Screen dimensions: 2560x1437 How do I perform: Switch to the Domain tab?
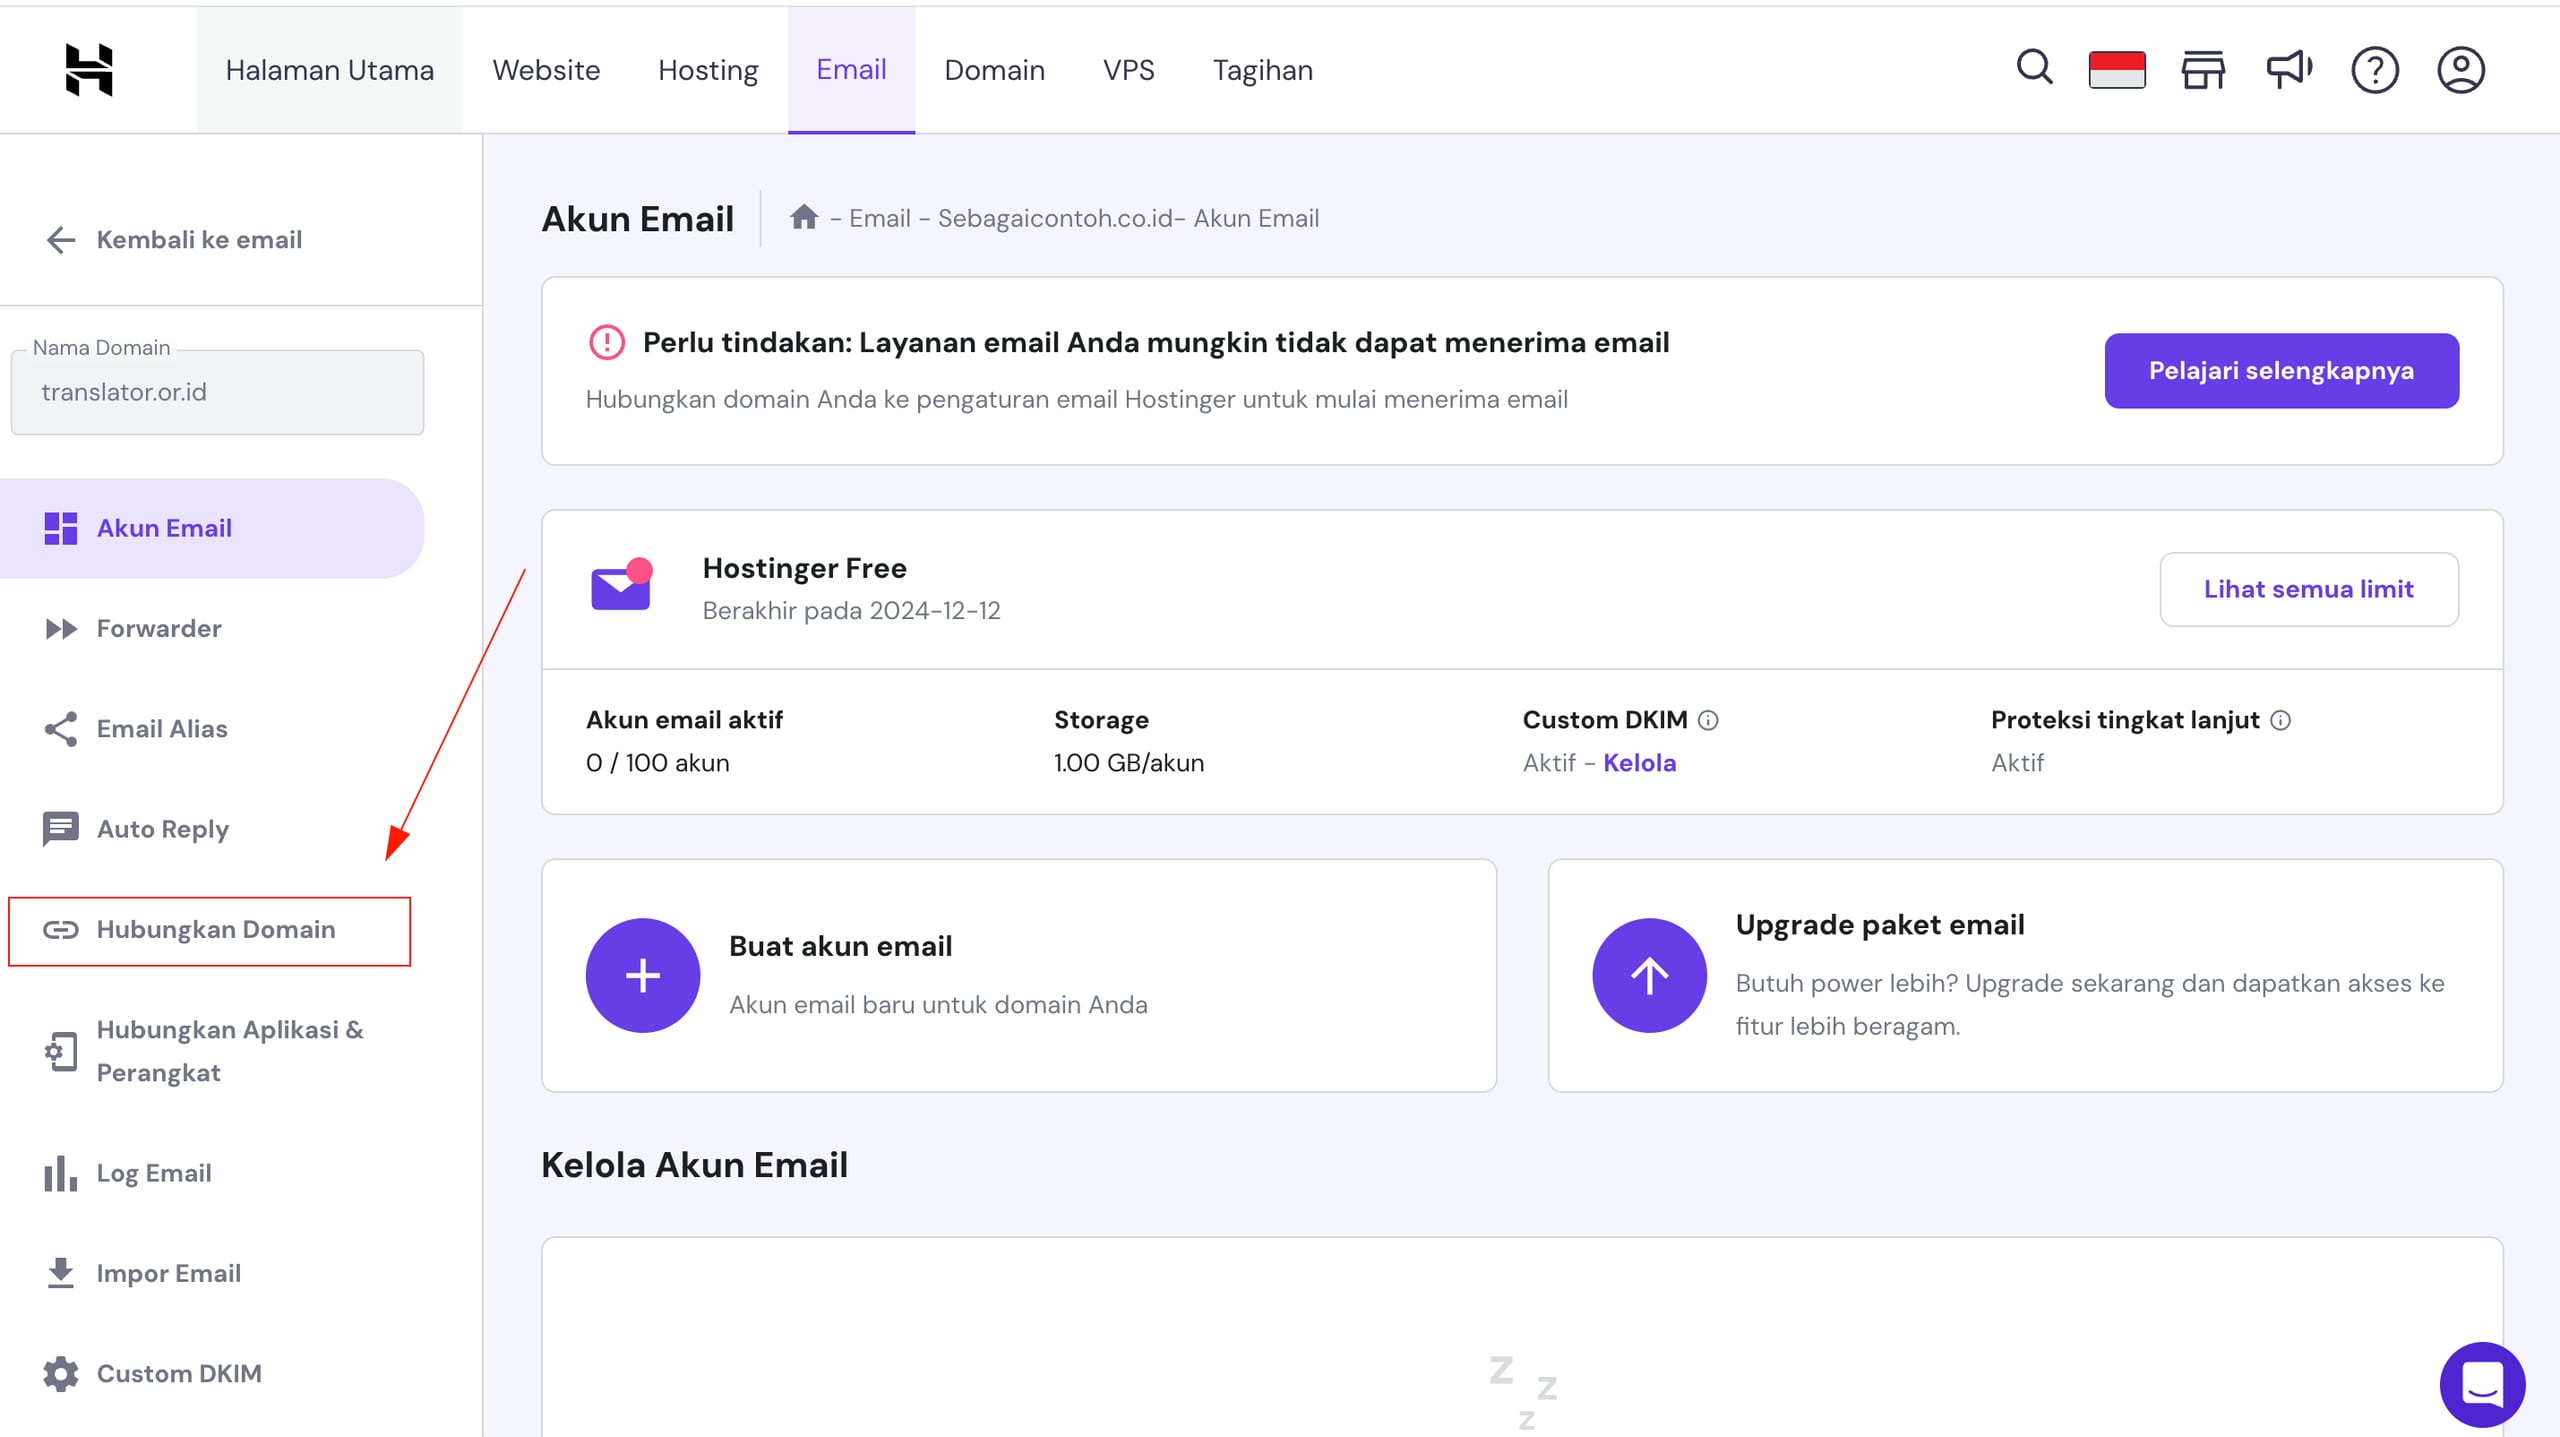(x=994, y=70)
